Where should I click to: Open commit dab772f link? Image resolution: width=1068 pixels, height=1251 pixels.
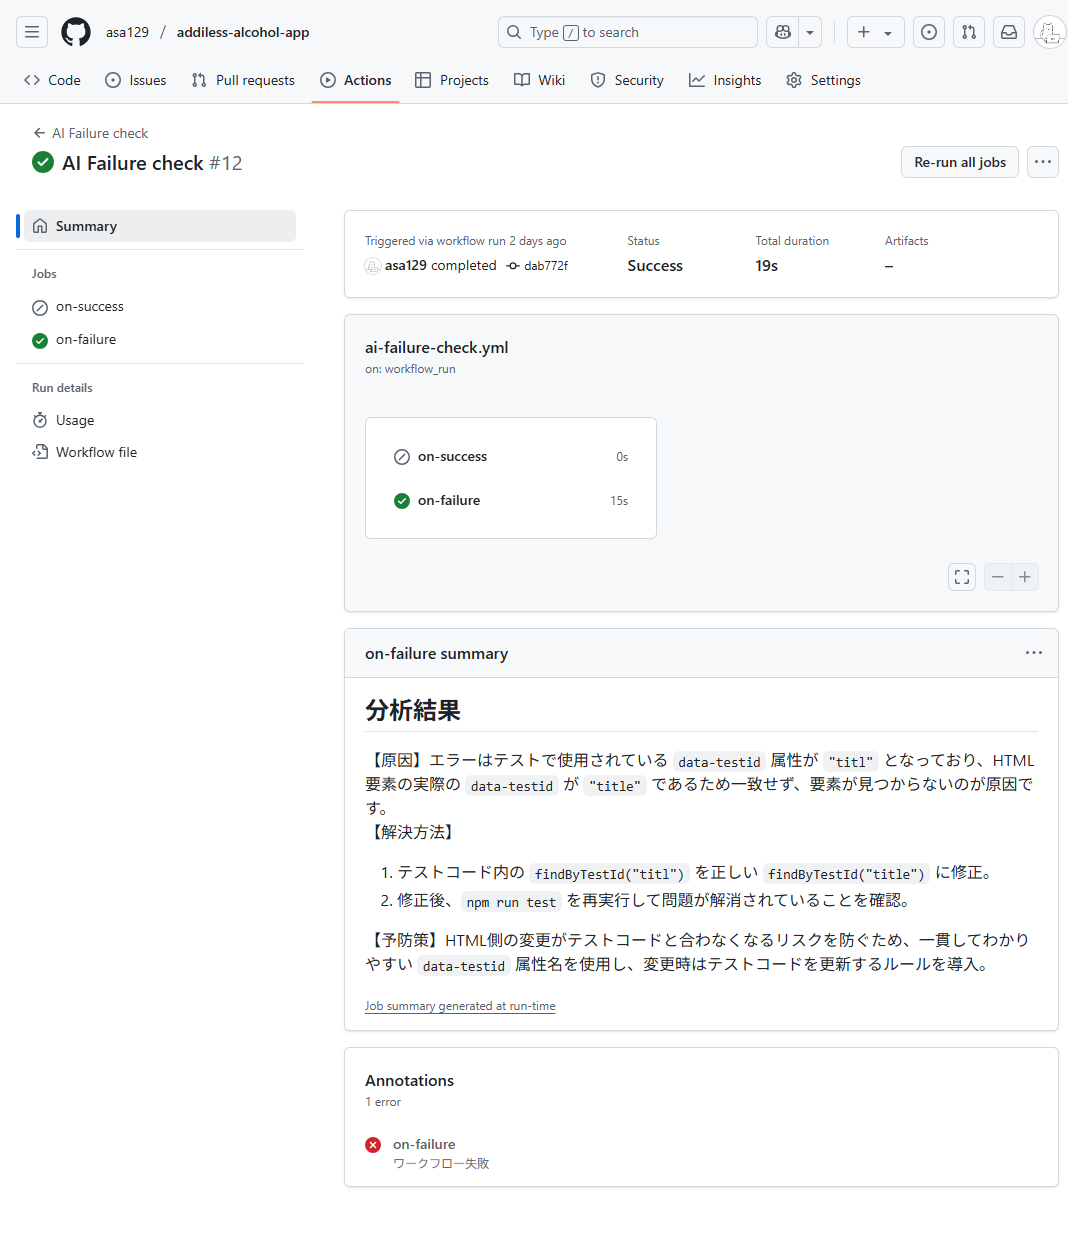546,266
